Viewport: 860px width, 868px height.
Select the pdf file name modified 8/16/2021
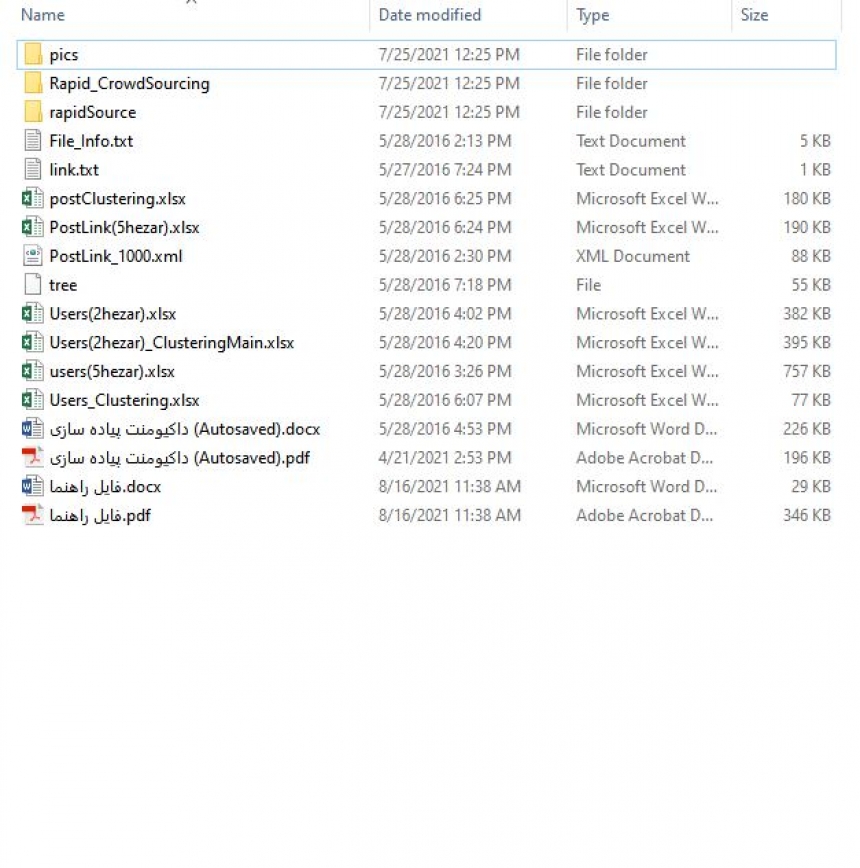(100, 515)
